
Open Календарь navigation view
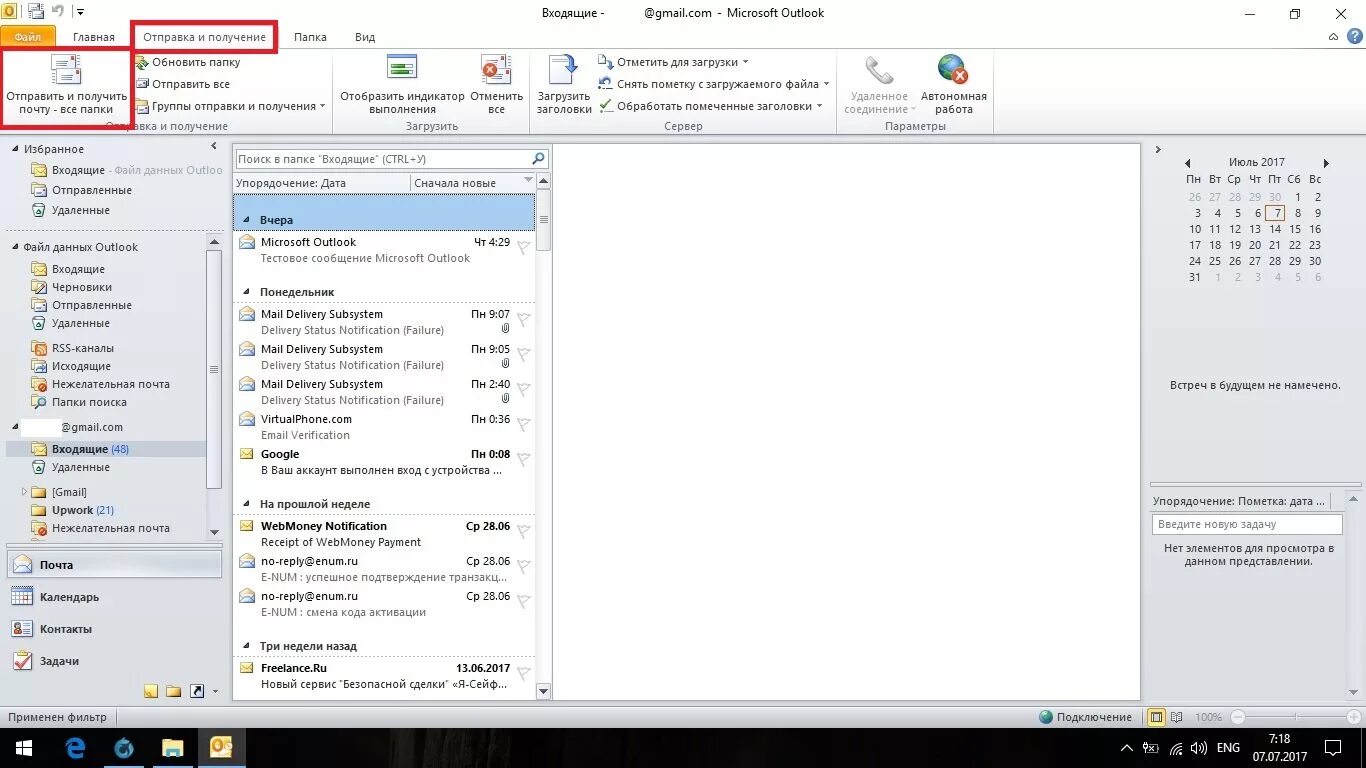pyautogui.click(x=114, y=597)
